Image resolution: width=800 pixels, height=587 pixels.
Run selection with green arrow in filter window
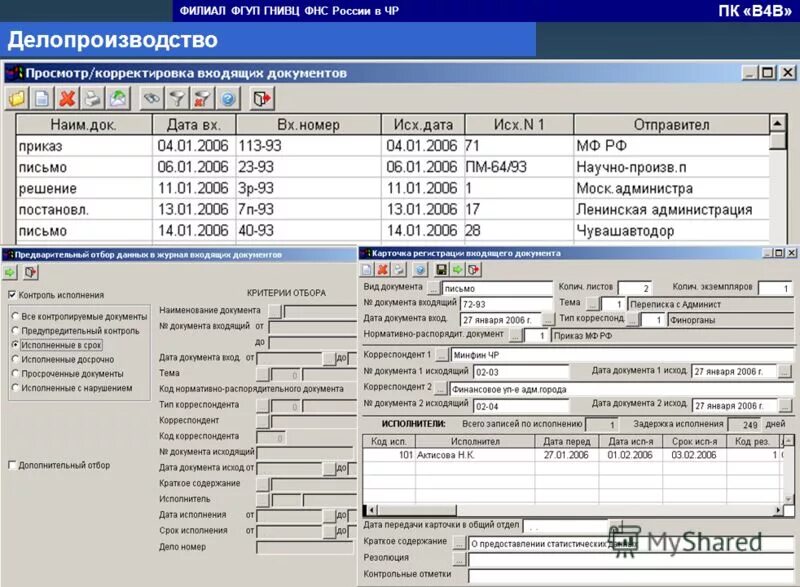pos(10,272)
